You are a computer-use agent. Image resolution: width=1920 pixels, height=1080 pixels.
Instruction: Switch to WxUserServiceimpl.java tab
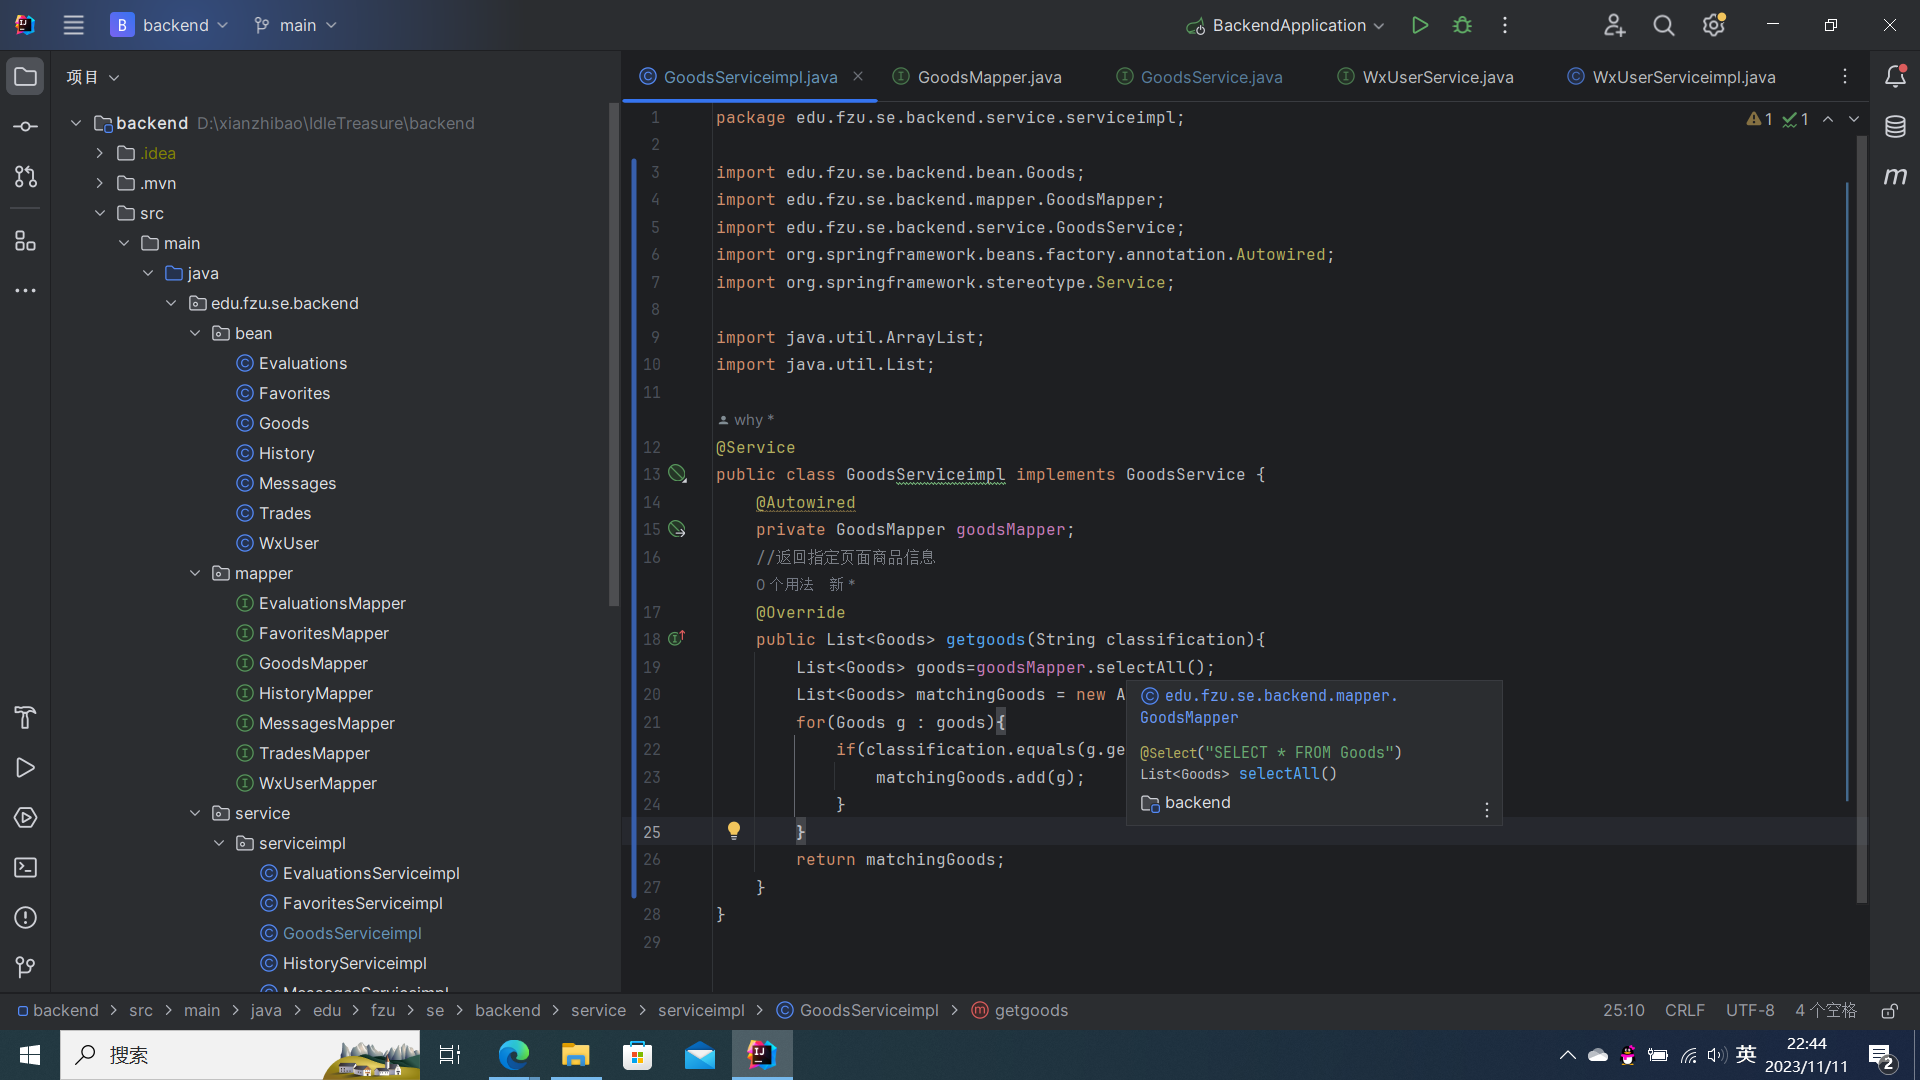tap(1671, 77)
